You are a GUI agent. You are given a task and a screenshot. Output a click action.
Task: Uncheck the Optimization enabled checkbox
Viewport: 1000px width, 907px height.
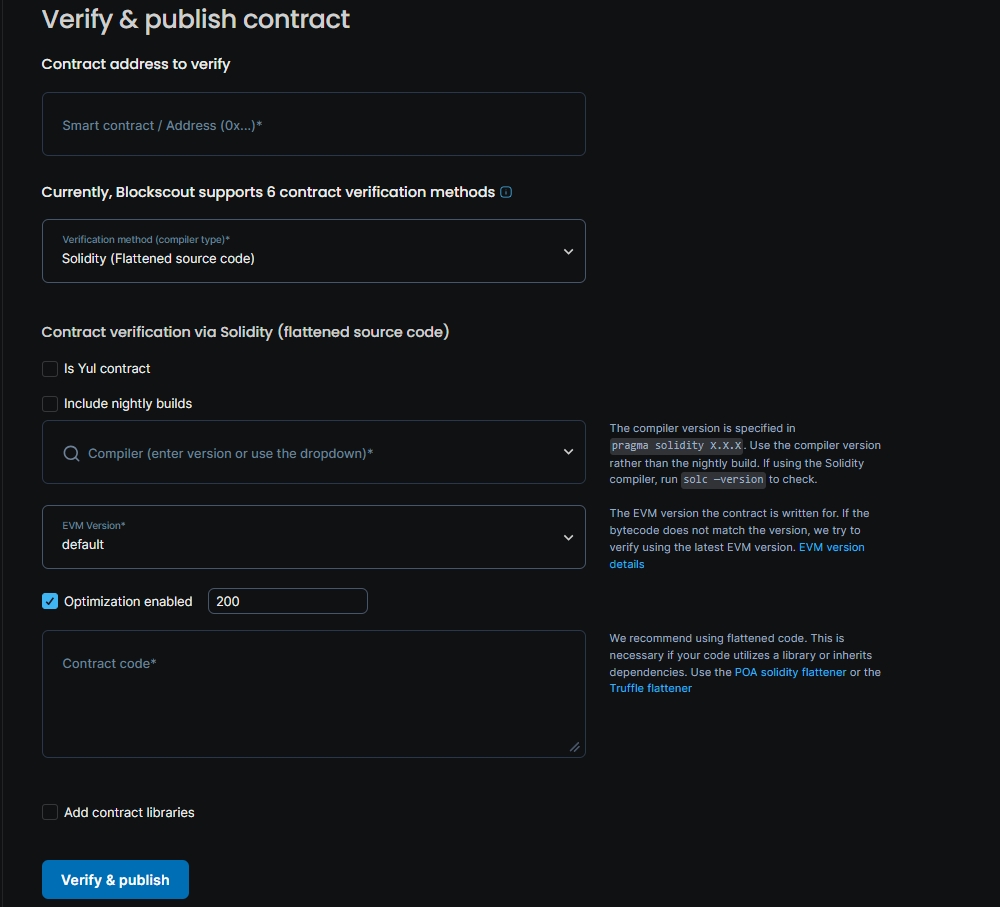50,601
